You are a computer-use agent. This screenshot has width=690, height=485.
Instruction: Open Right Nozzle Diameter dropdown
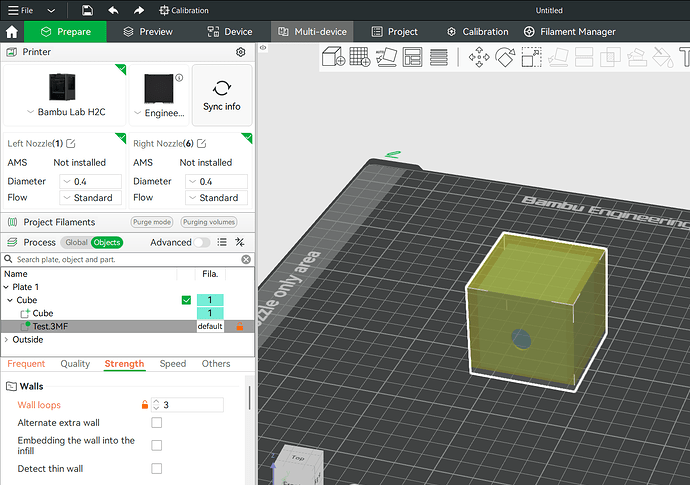point(217,181)
